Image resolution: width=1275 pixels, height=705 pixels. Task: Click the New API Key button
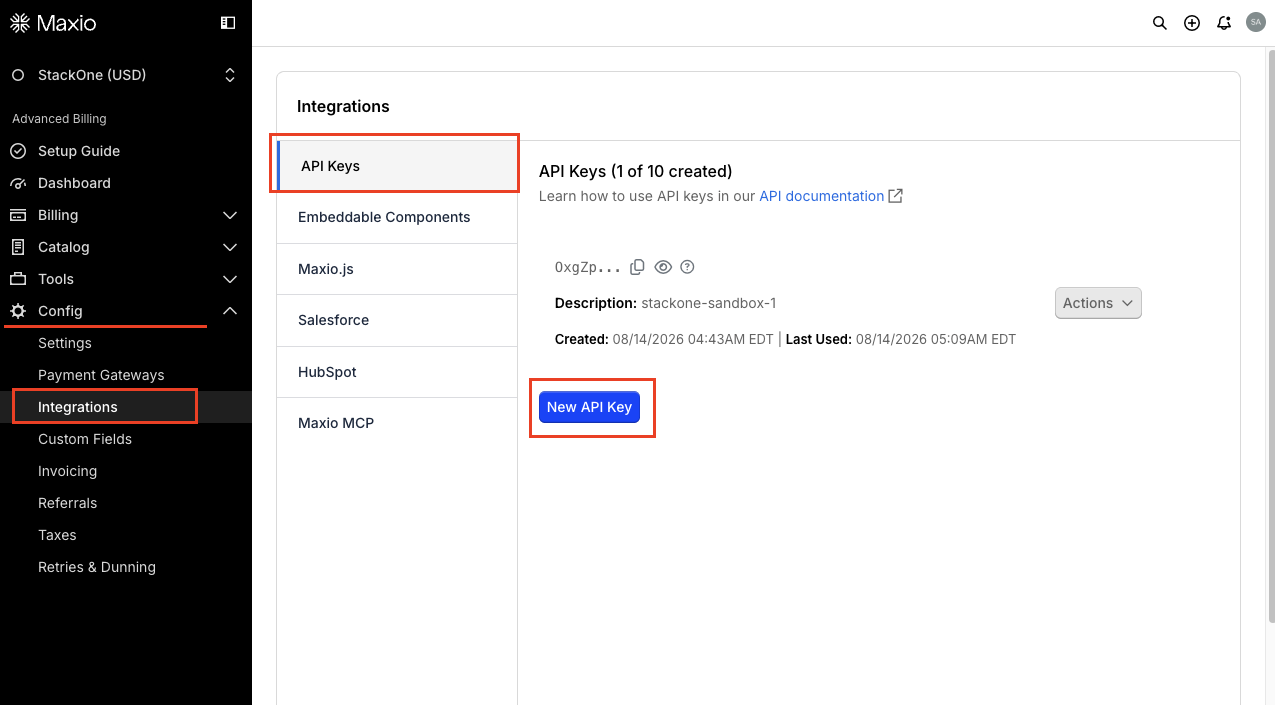[589, 407]
